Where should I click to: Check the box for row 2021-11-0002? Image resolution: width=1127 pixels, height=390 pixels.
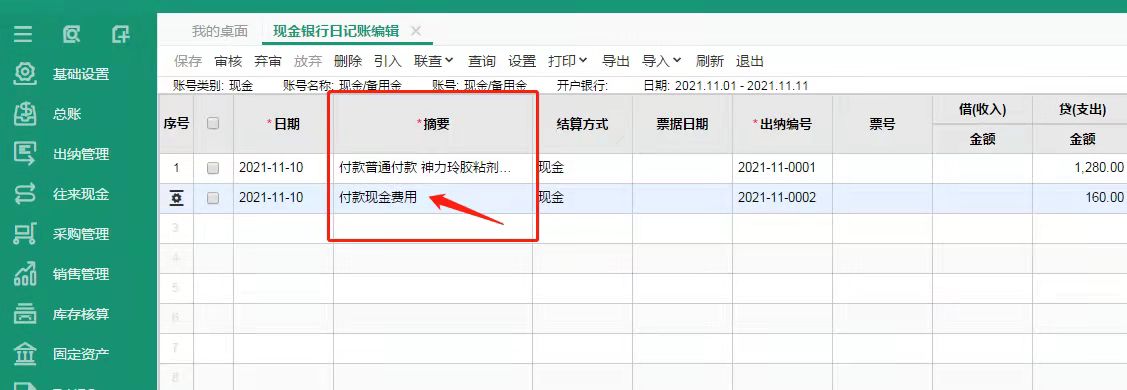click(213, 198)
